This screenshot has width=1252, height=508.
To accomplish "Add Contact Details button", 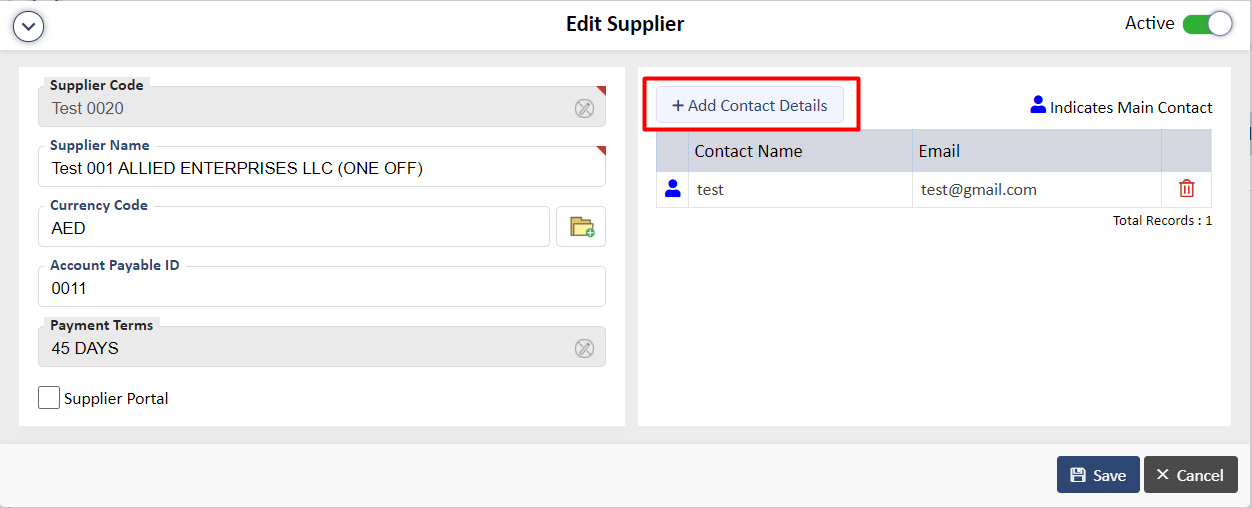I will tap(750, 105).
